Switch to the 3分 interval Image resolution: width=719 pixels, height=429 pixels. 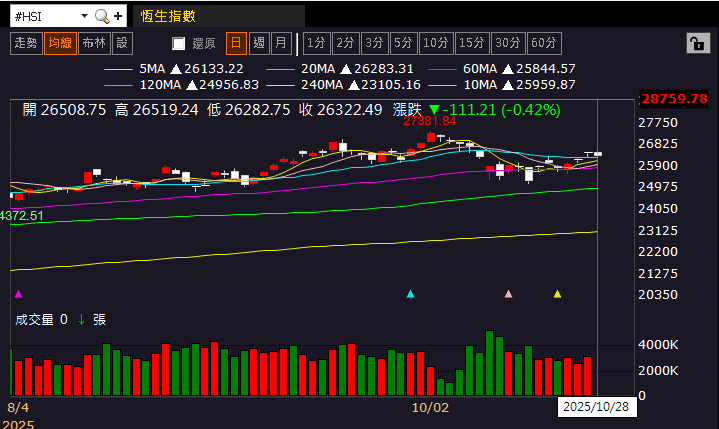pos(375,43)
